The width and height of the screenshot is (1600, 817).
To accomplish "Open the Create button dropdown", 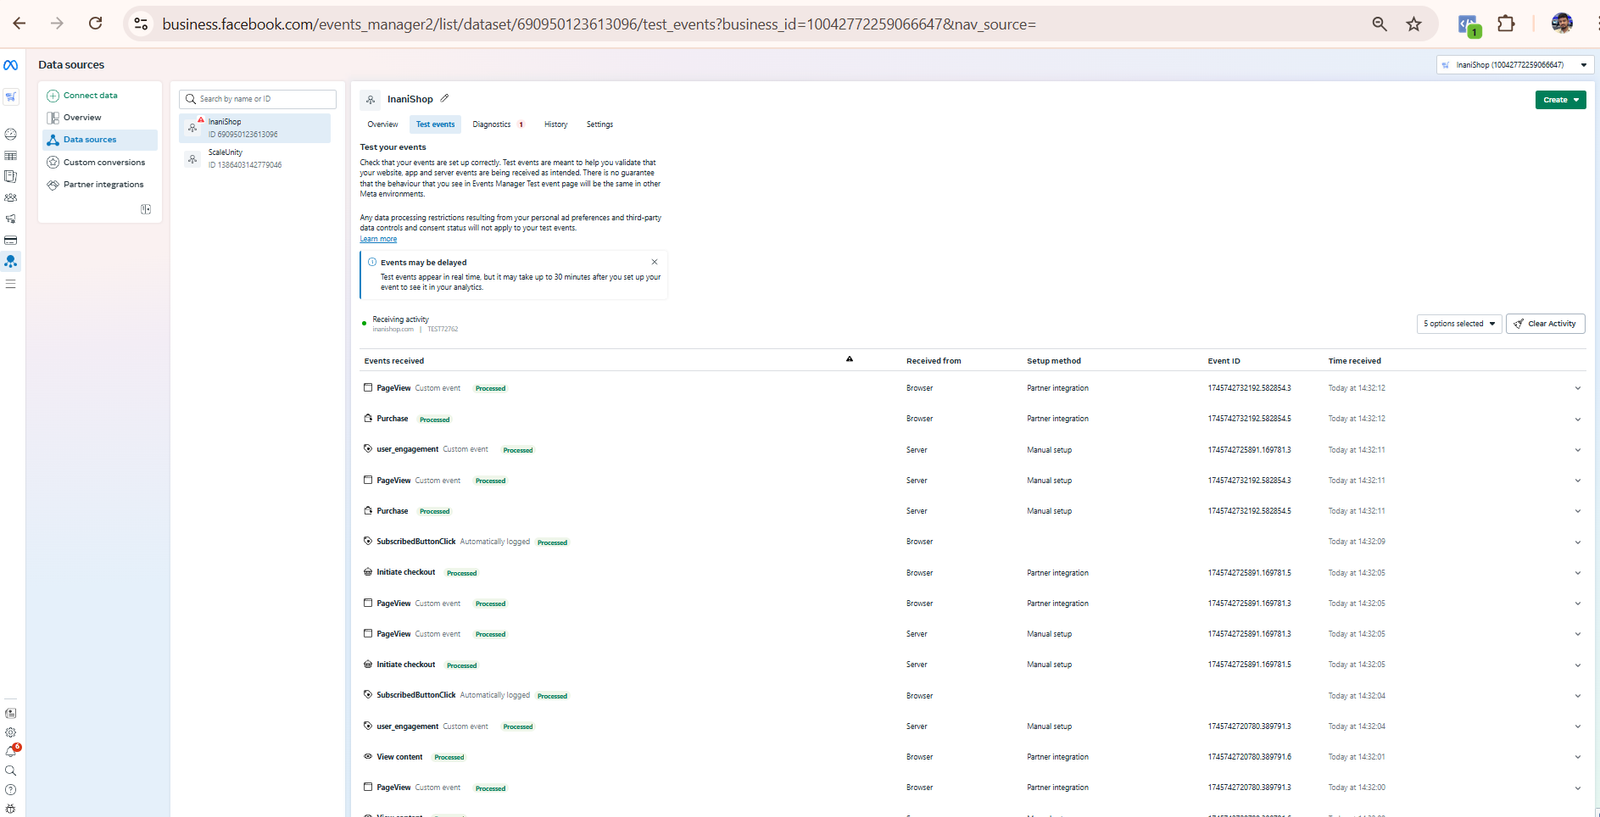I will [1560, 100].
